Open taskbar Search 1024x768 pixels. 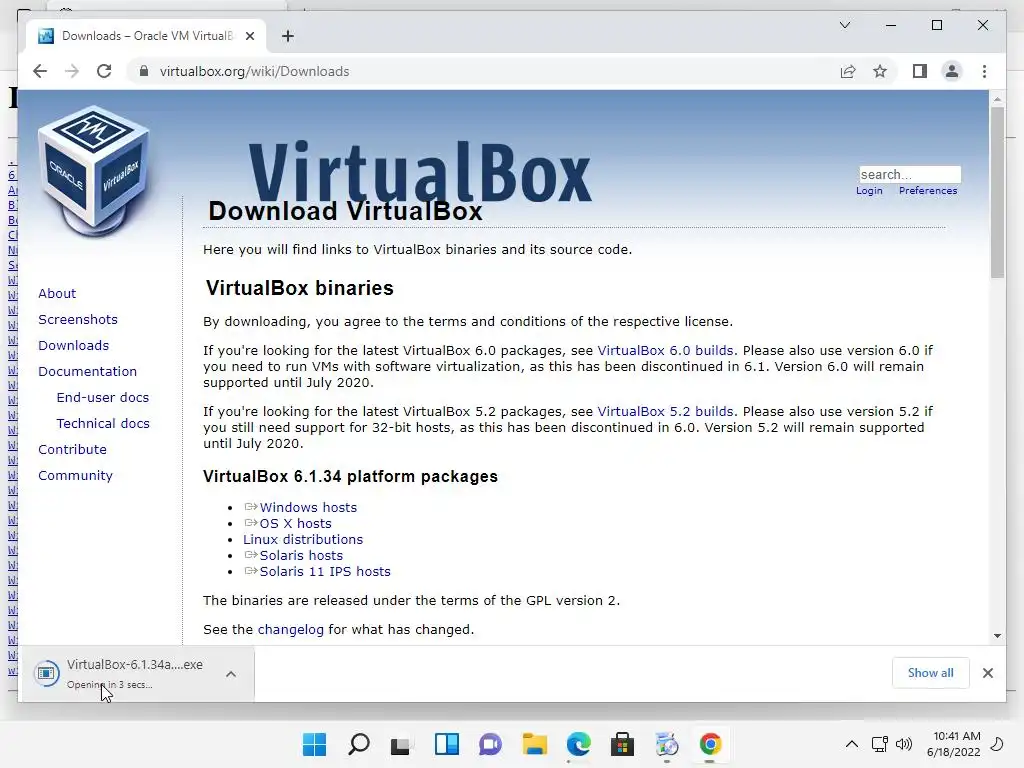click(359, 744)
